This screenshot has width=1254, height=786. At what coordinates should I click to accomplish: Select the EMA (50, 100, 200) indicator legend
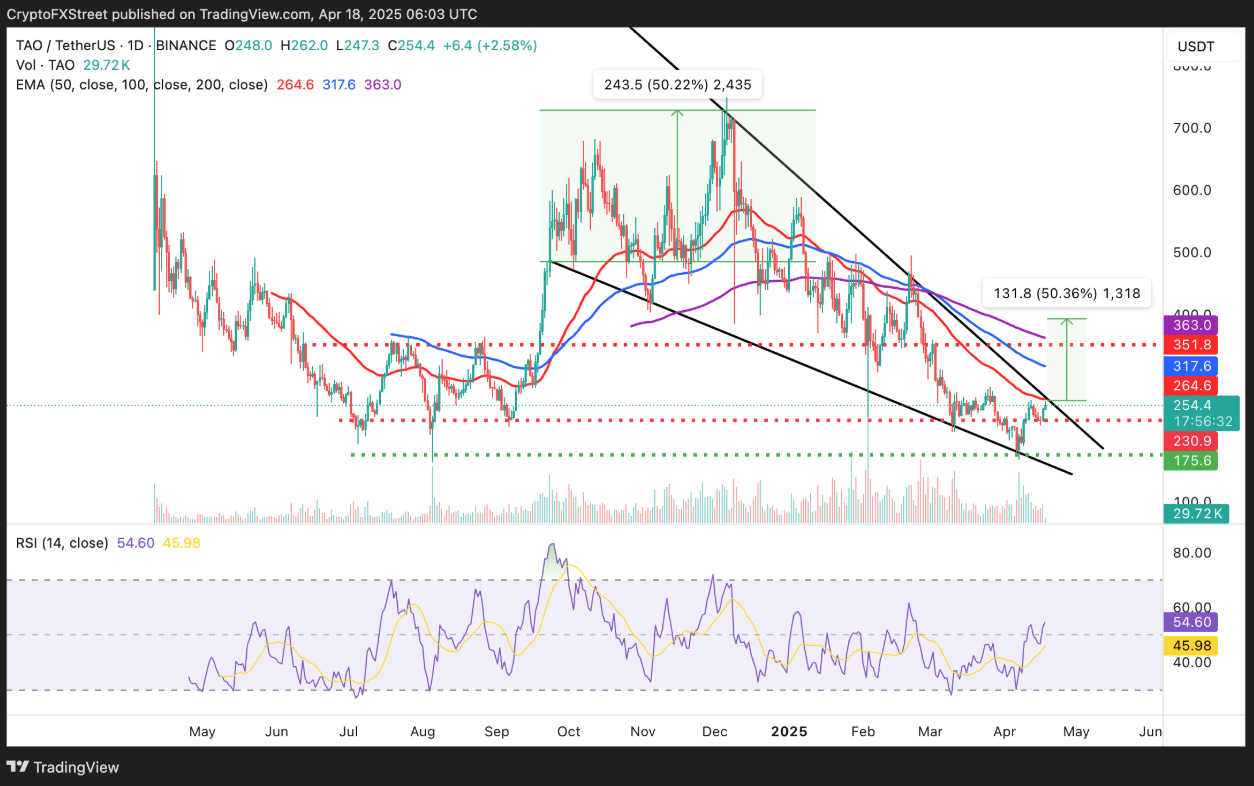[141, 85]
